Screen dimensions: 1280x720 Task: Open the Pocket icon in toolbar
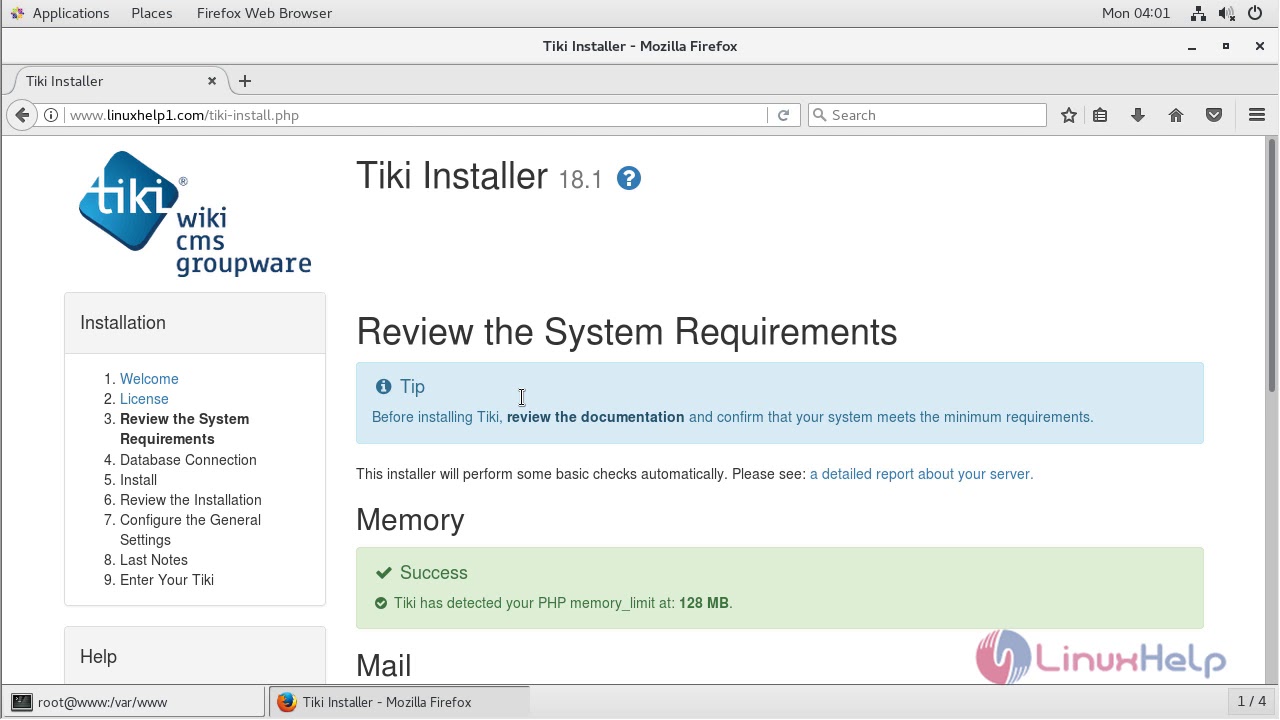click(1214, 115)
